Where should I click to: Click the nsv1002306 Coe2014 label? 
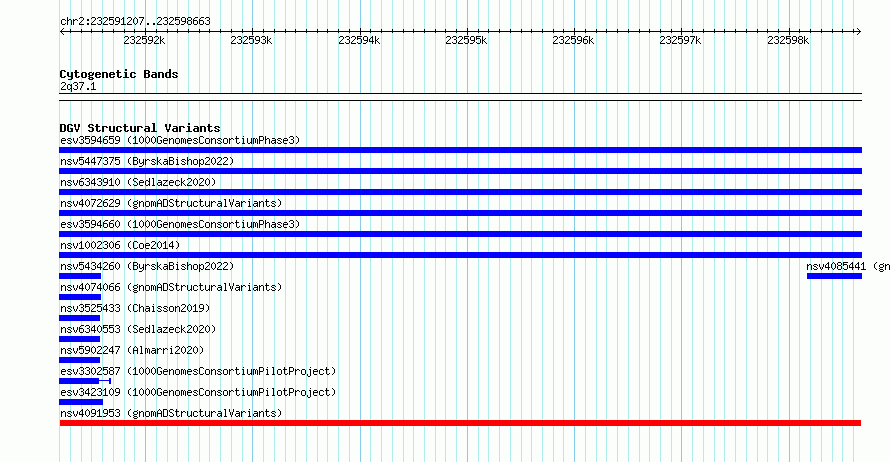120,245
